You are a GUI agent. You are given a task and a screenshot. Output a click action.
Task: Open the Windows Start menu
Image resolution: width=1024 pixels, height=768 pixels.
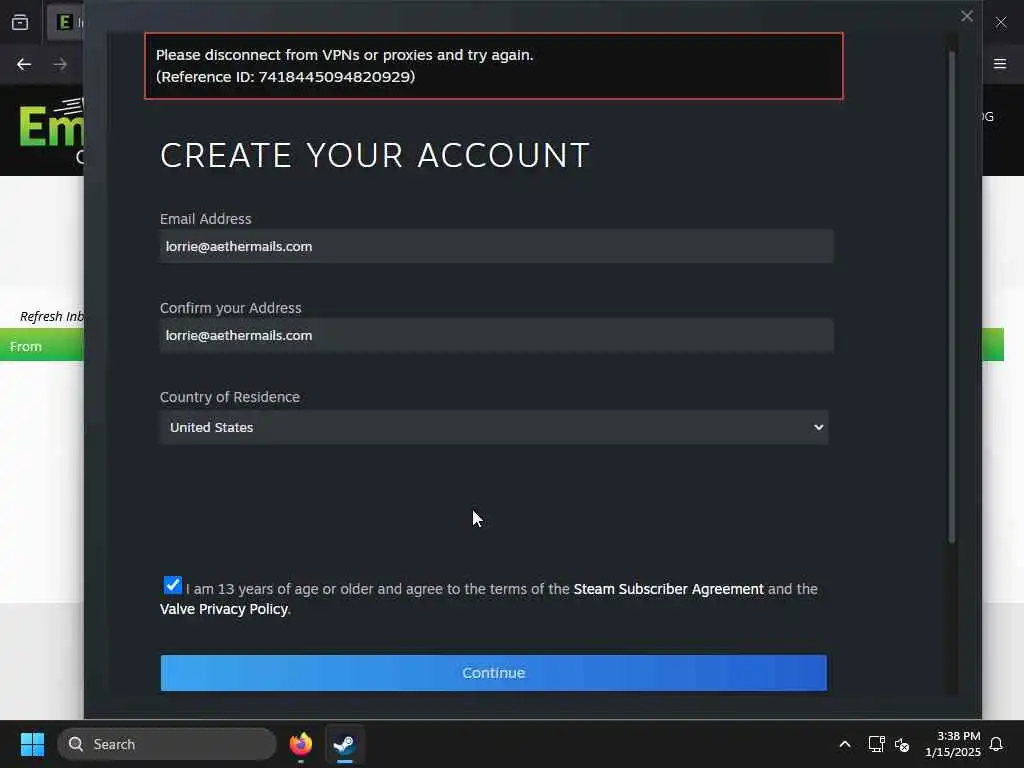point(32,744)
